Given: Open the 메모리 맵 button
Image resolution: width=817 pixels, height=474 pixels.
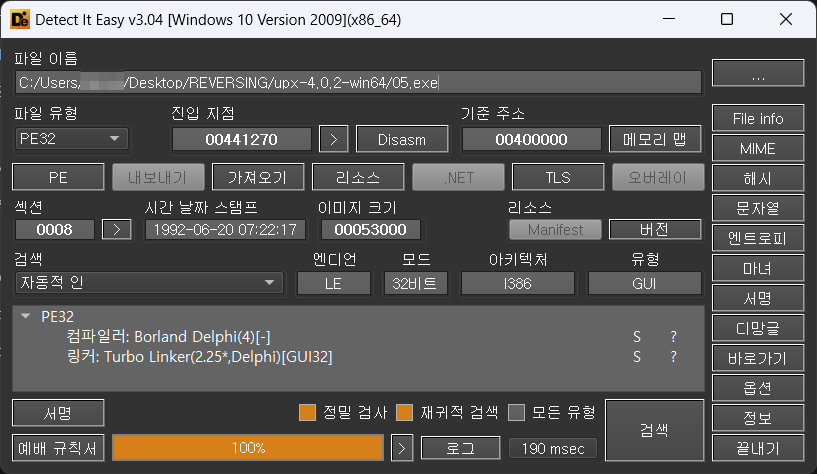Looking at the screenshot, I should click(655, 140).
